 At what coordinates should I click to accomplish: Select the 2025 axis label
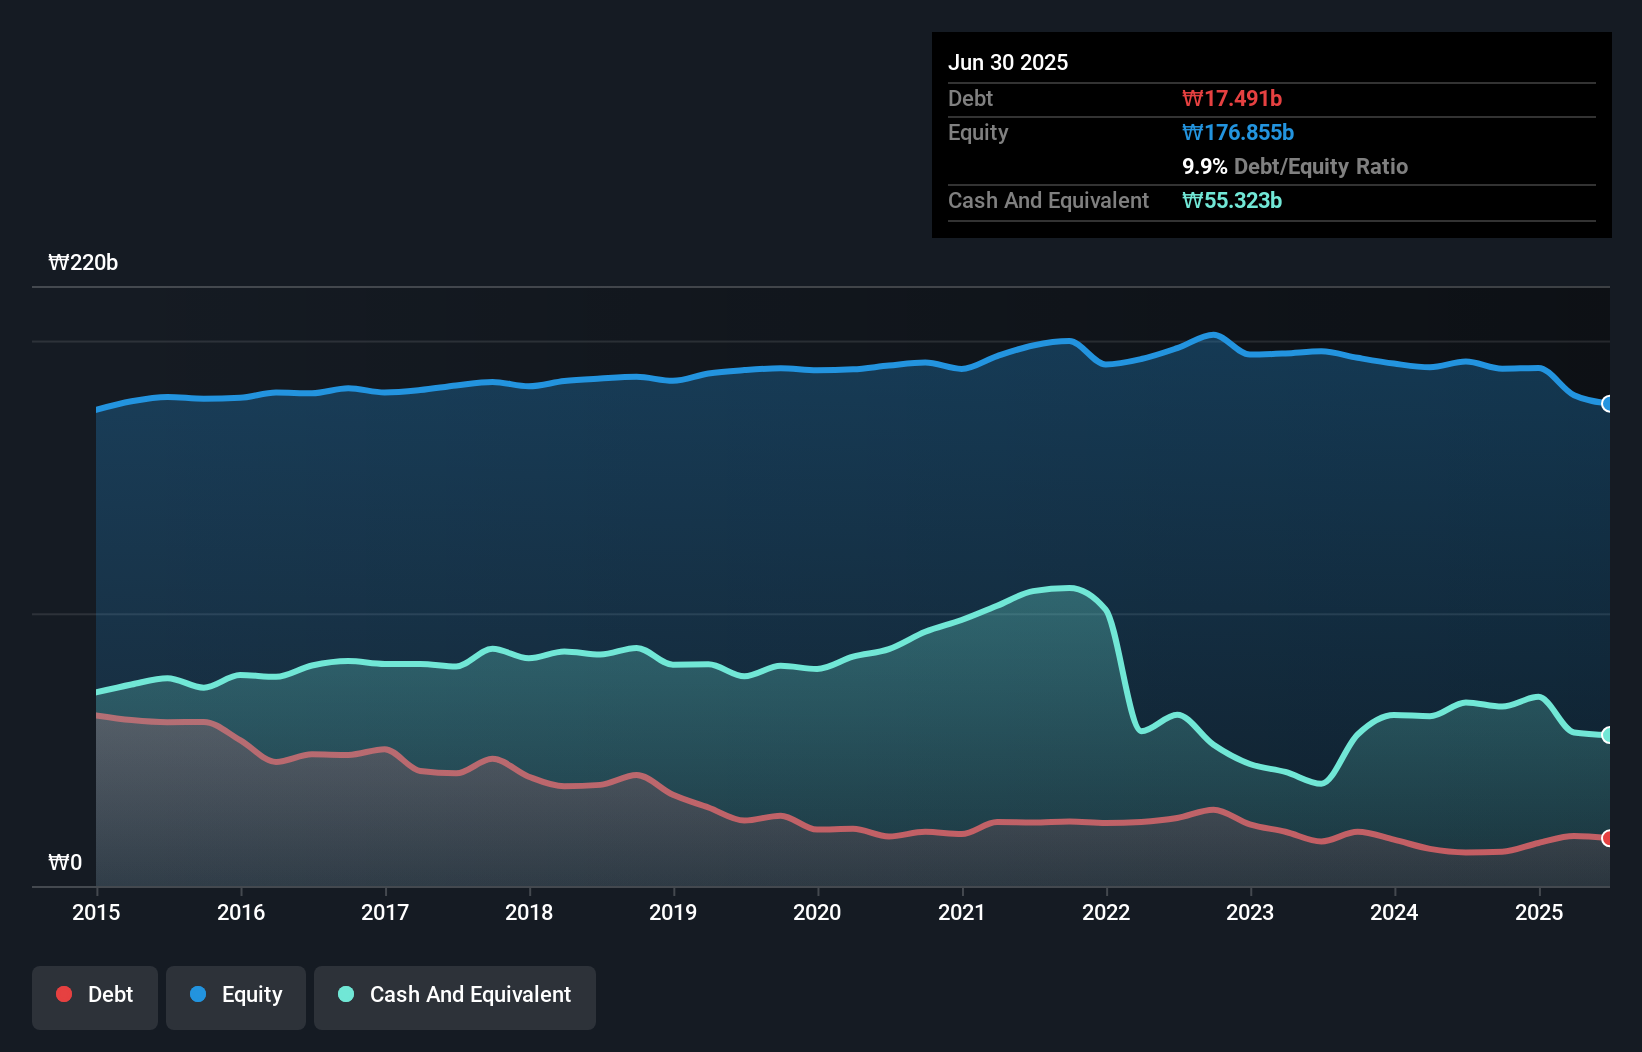click(1539, 912)
